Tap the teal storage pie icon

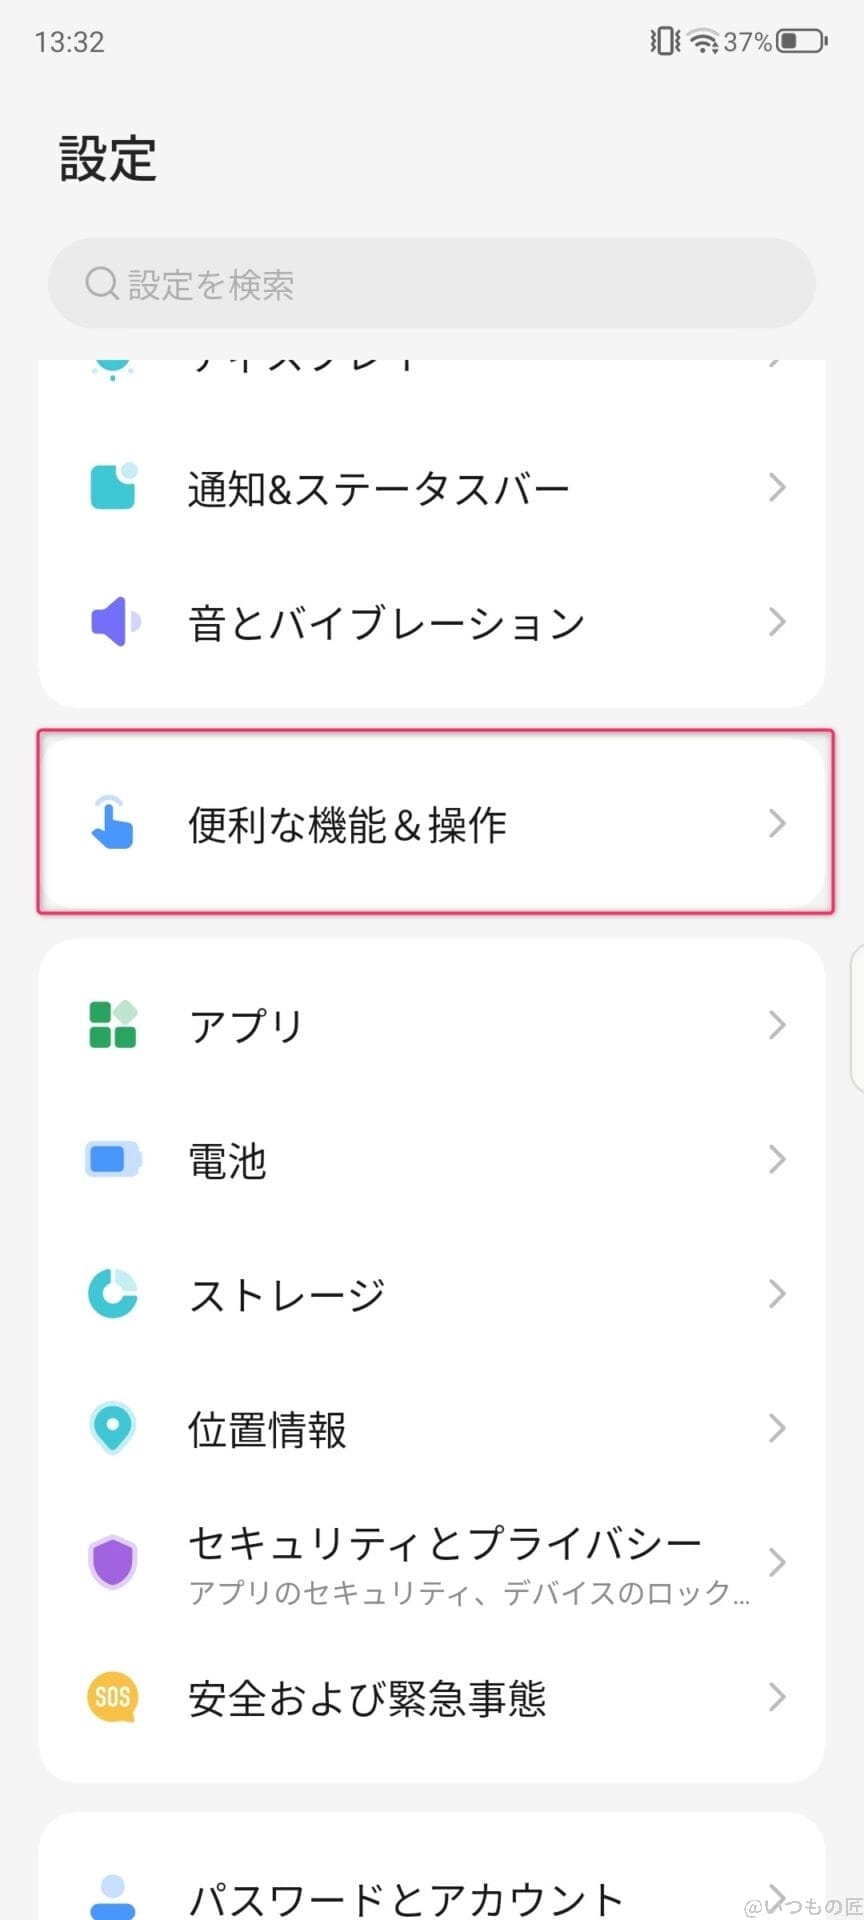coord(113,1293)
